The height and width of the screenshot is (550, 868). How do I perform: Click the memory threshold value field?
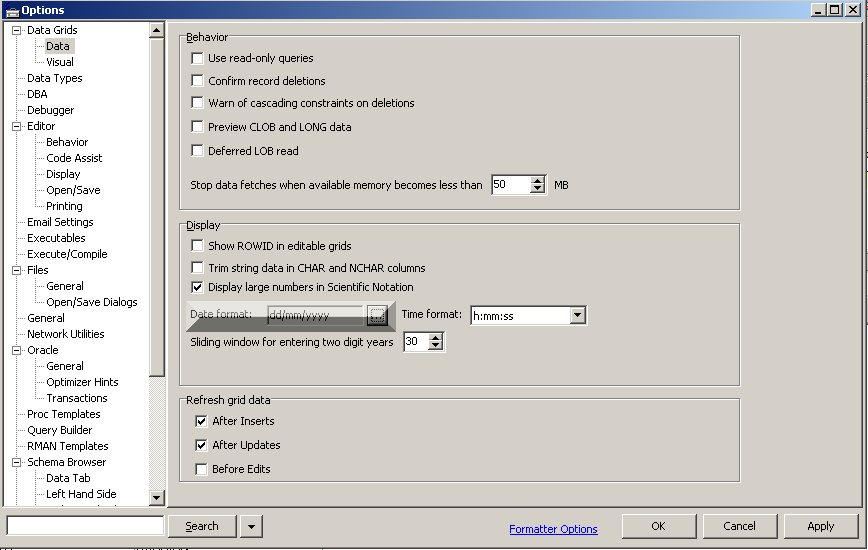pyautogui.click(x=511, y=185)
